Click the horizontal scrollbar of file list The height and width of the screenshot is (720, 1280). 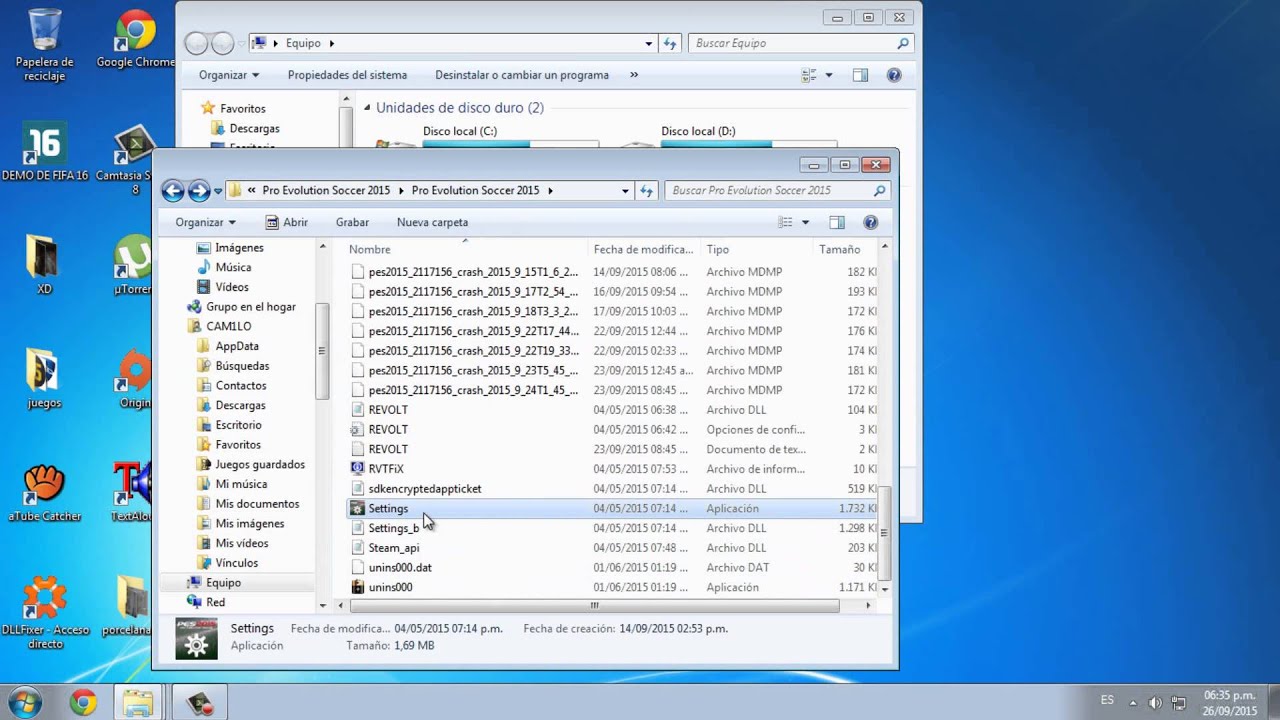pos(594,605)
